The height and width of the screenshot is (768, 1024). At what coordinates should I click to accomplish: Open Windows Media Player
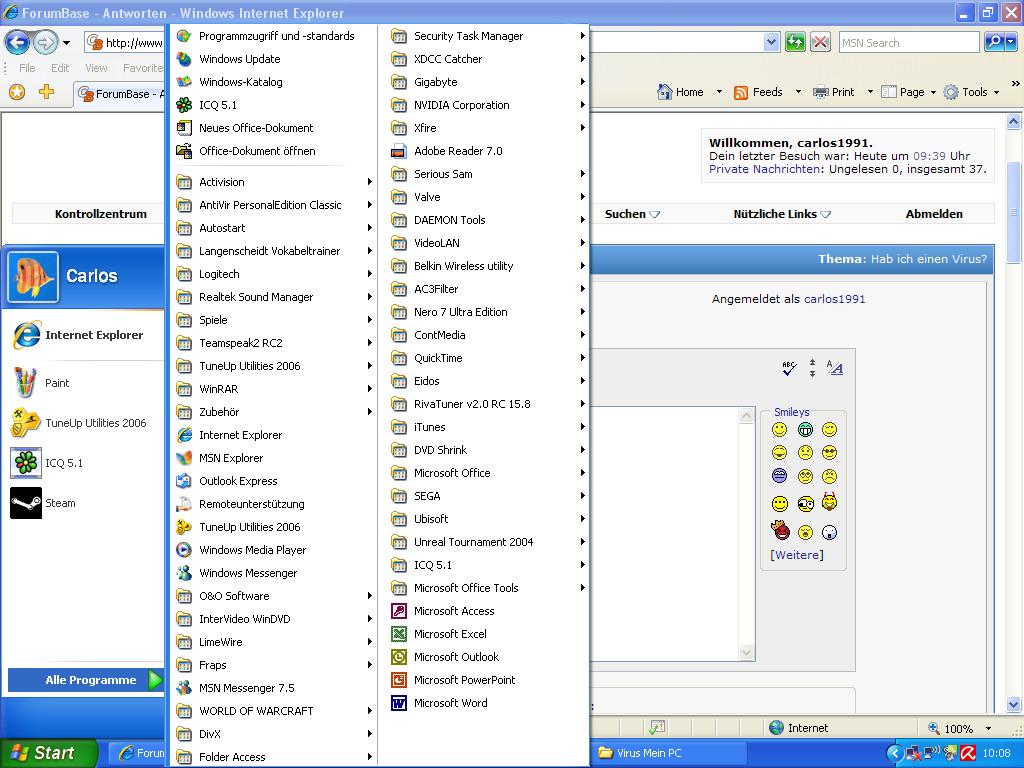pos(273,551)
